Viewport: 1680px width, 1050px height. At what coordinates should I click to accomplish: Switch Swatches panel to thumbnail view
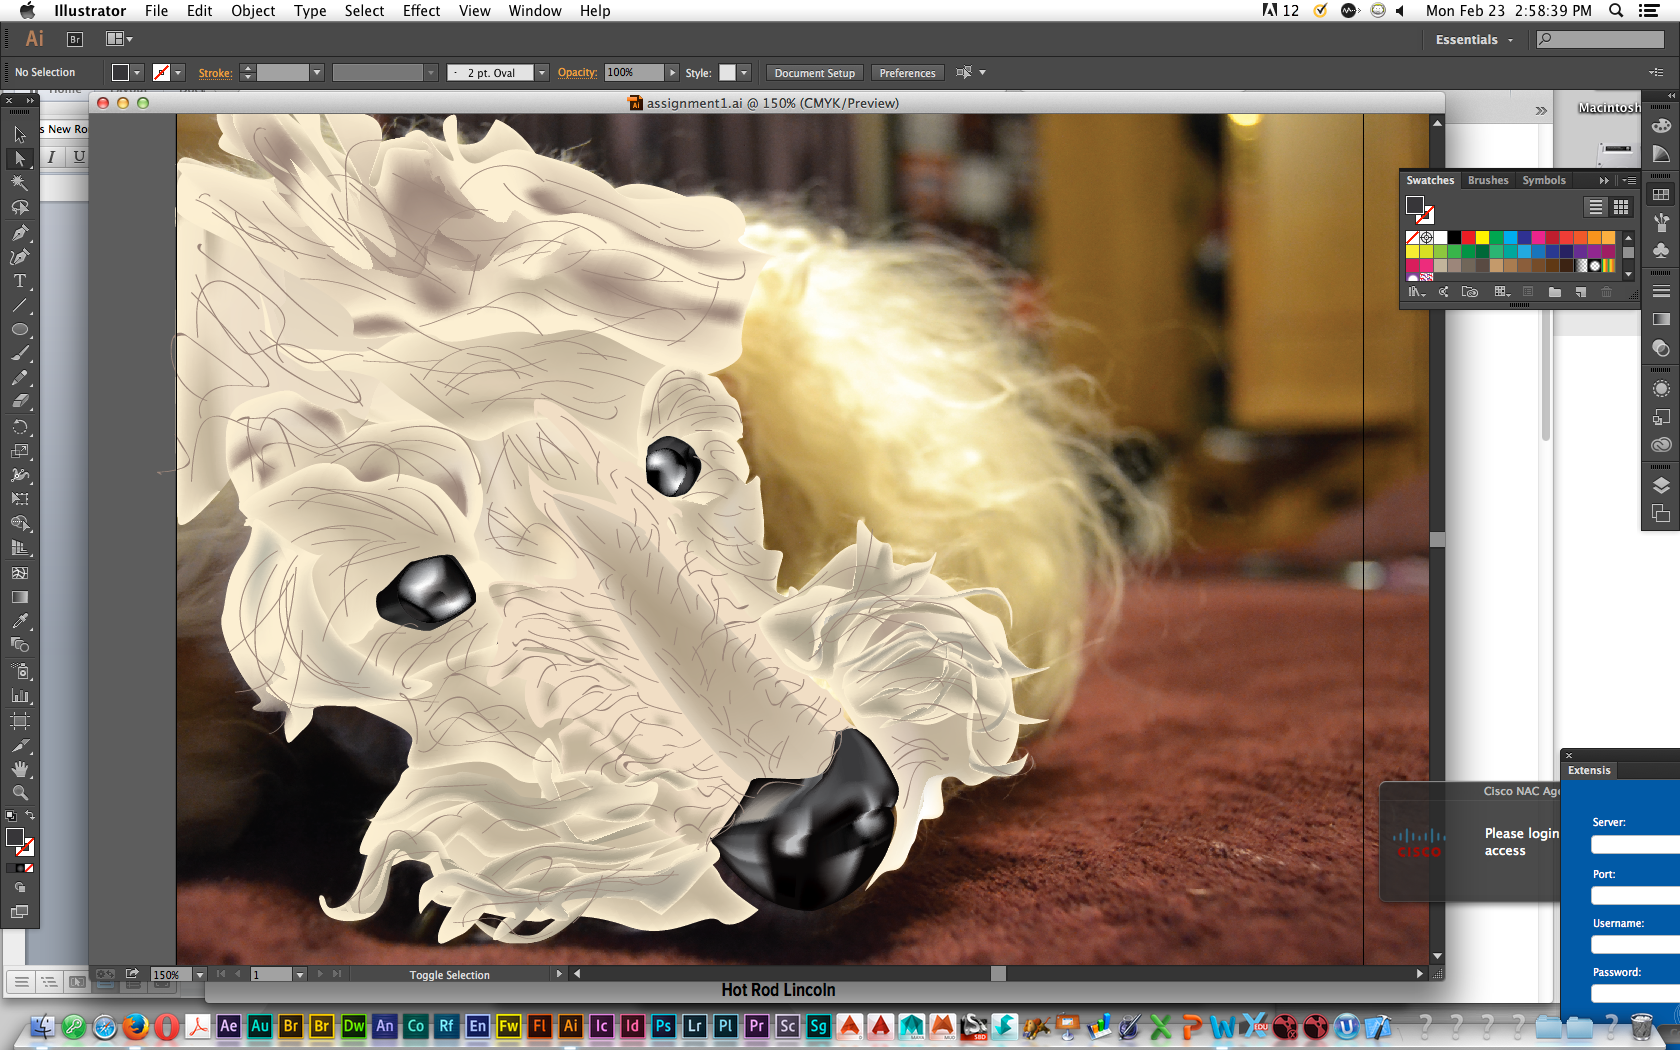[1621, 207]
